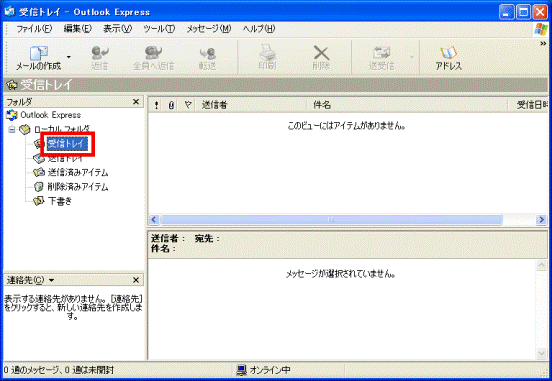The width and height of the screenshot is (552, 381).
Task: Sort by 送信者 column header
Action: point(251,105)
